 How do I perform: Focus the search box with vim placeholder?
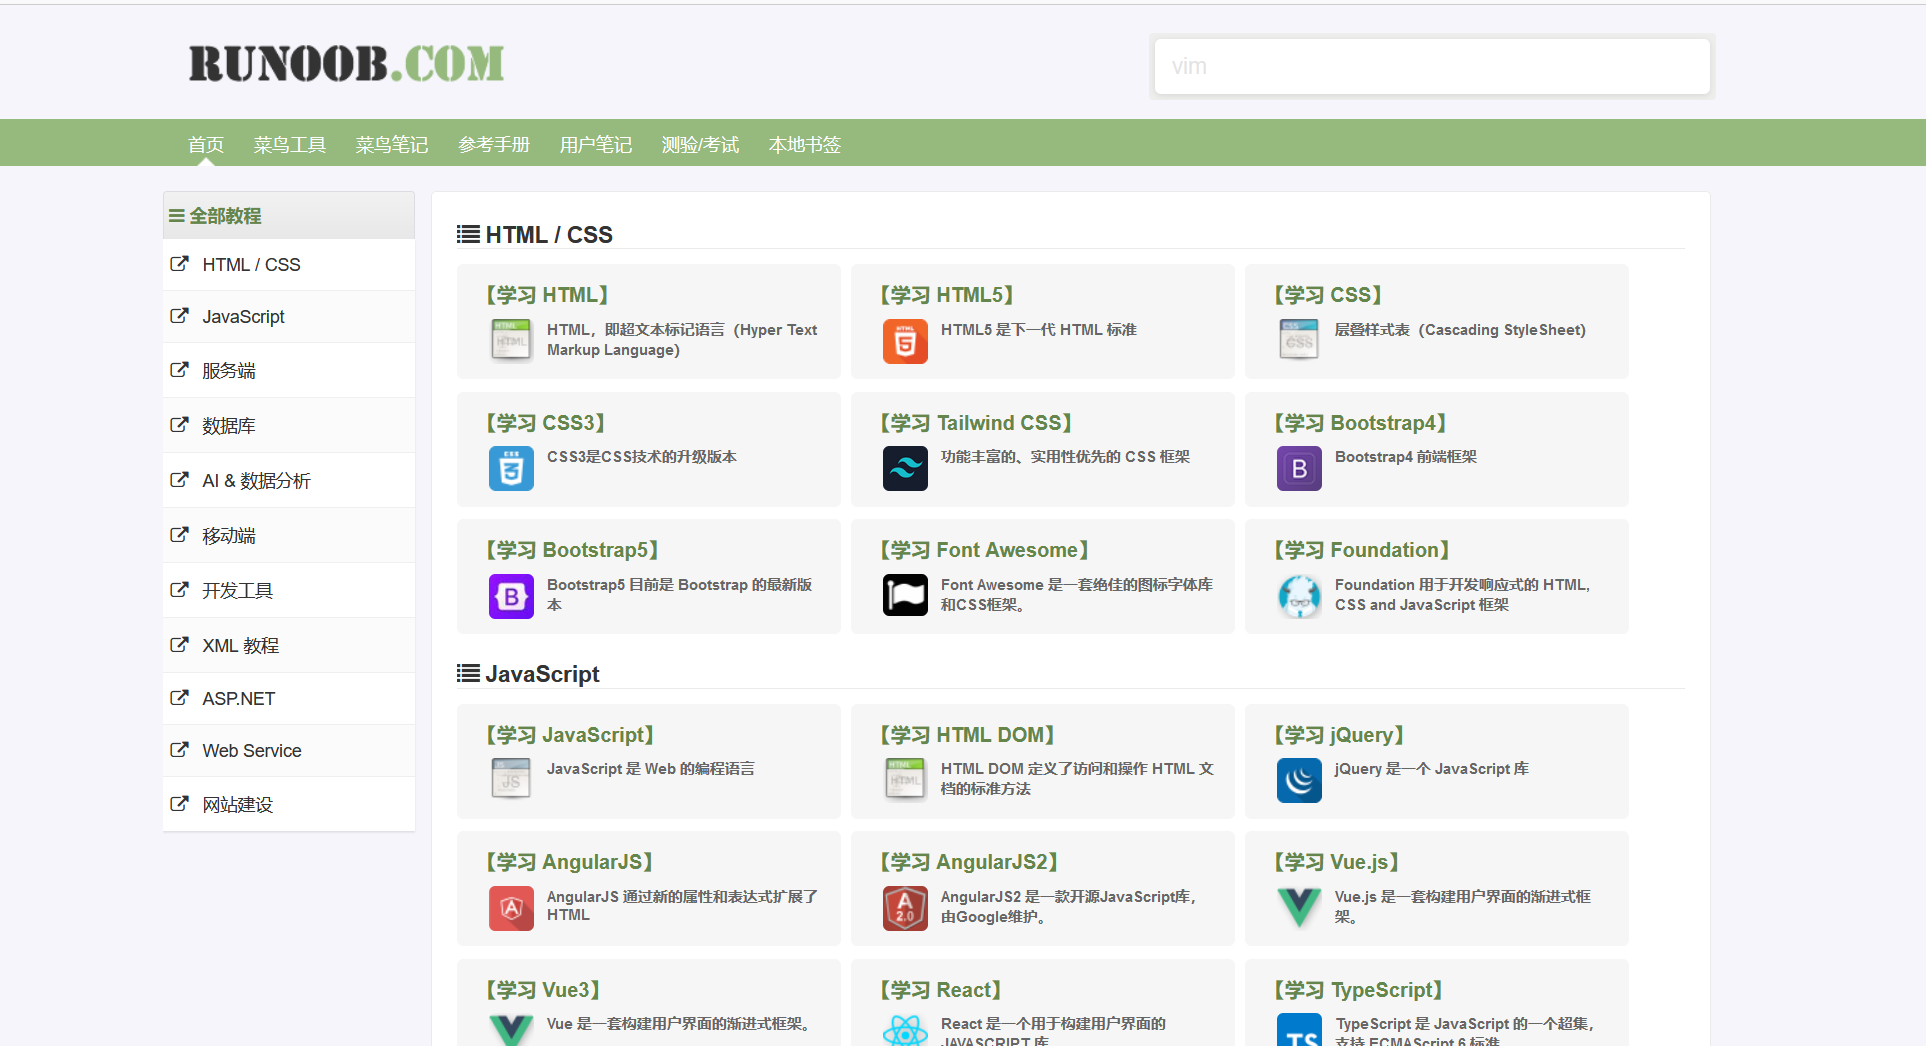(x=1431, y=67)
